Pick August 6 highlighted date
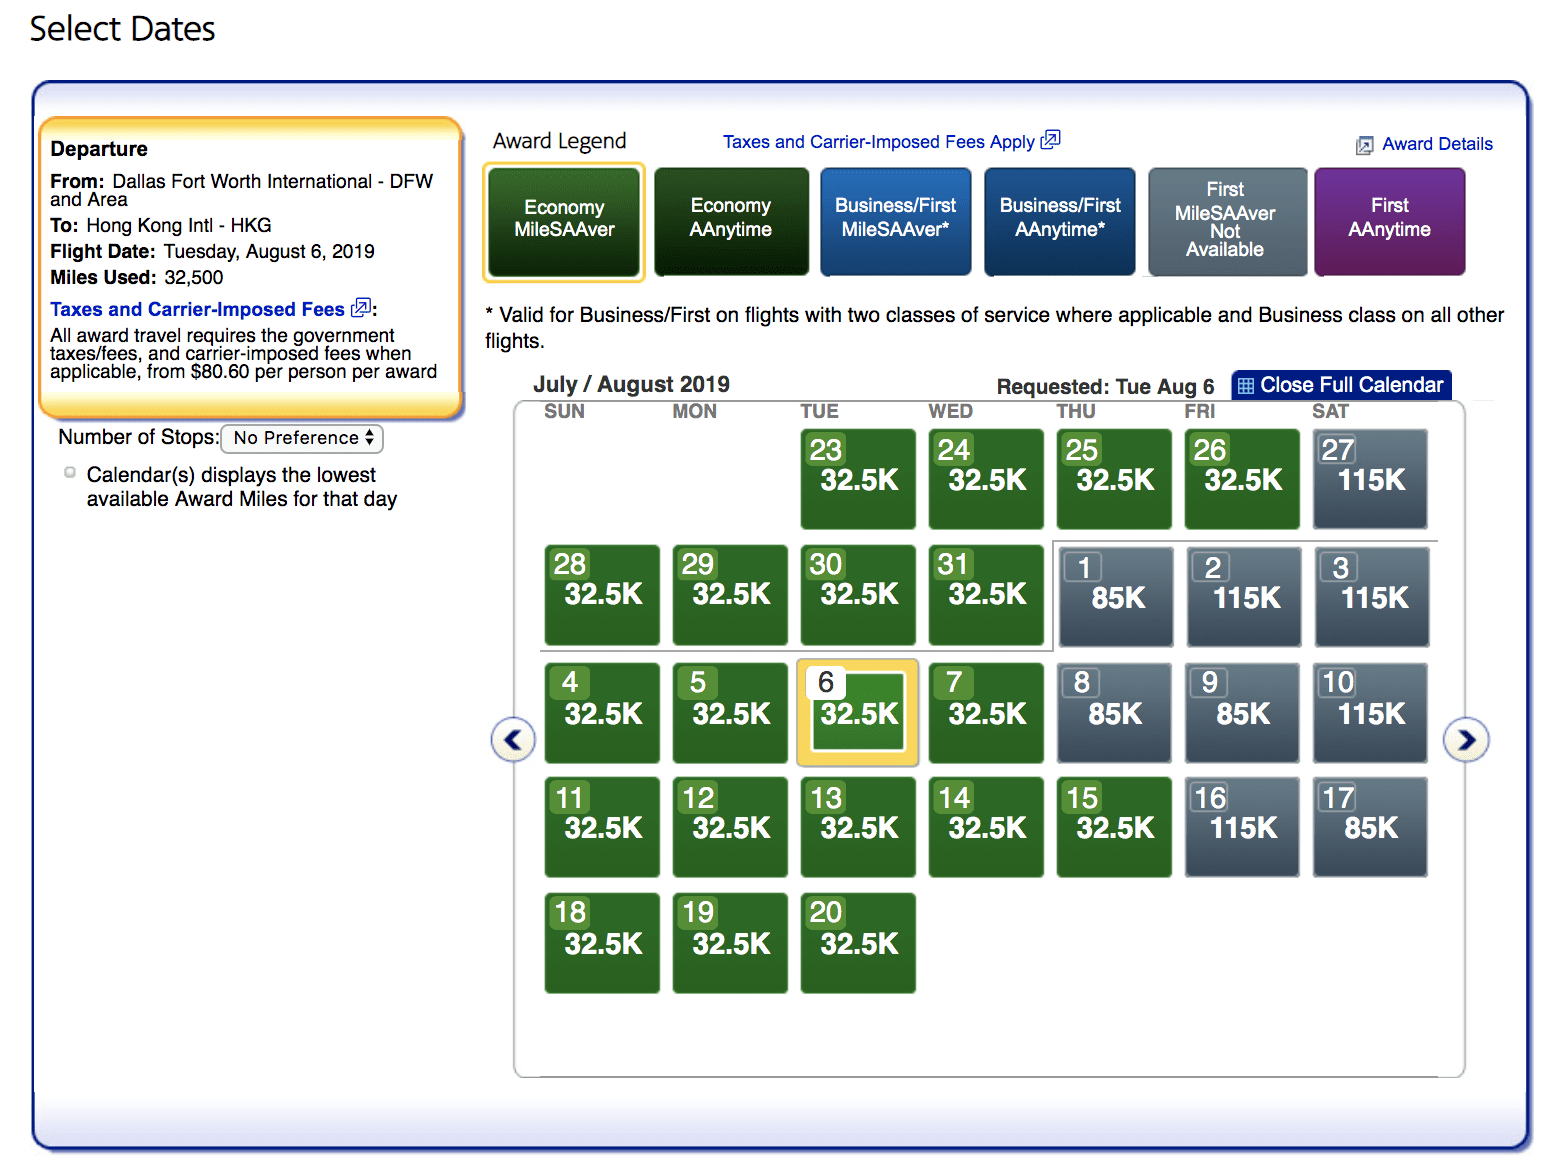The height and width of the screenshot is (1168, 1566). [x=858, y=713]
